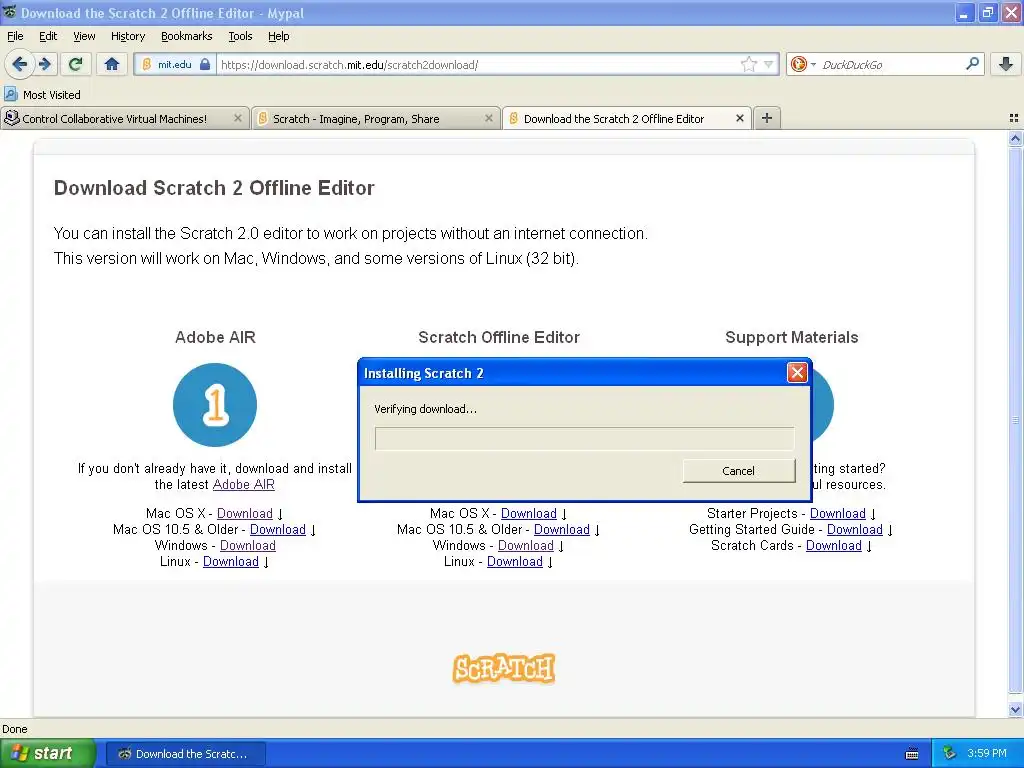This screenshot has height=768, width=1024.
Task: Close the Installing Scratch 2 dialog
Action: (x=797, y=372)
